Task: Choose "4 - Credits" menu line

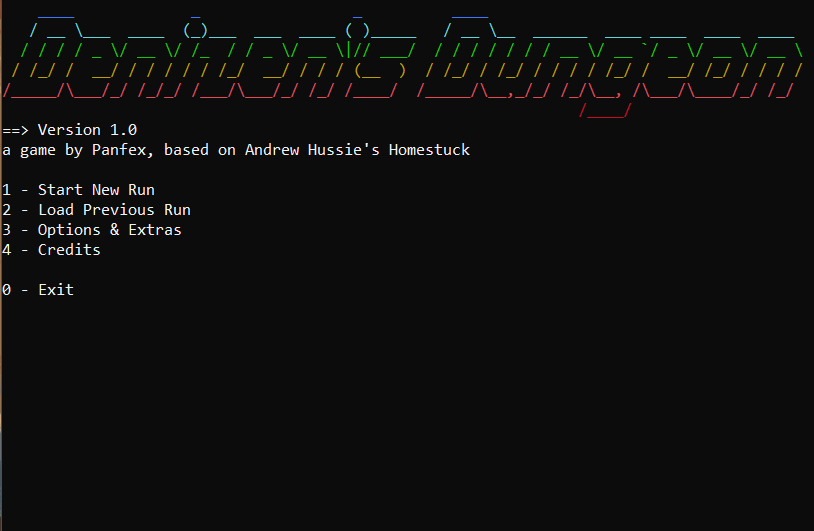Action: pos(52,250)
